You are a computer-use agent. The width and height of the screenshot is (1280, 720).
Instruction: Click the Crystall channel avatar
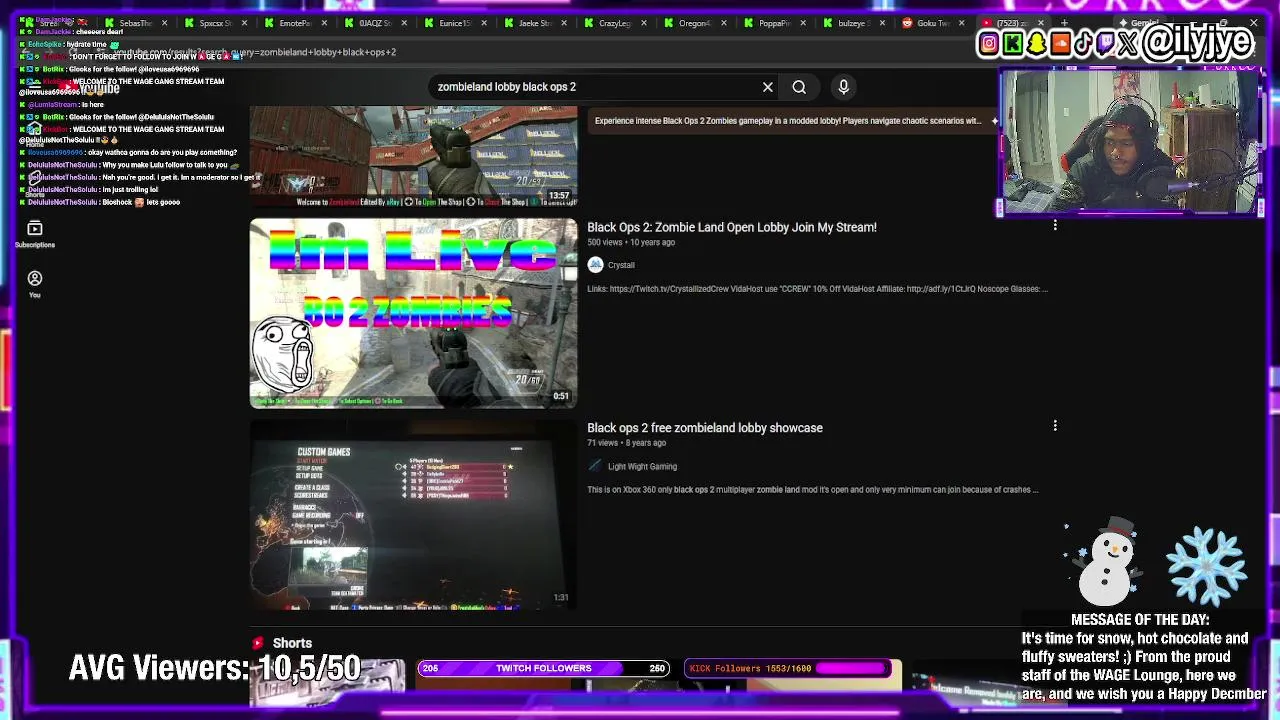[596, 265]
